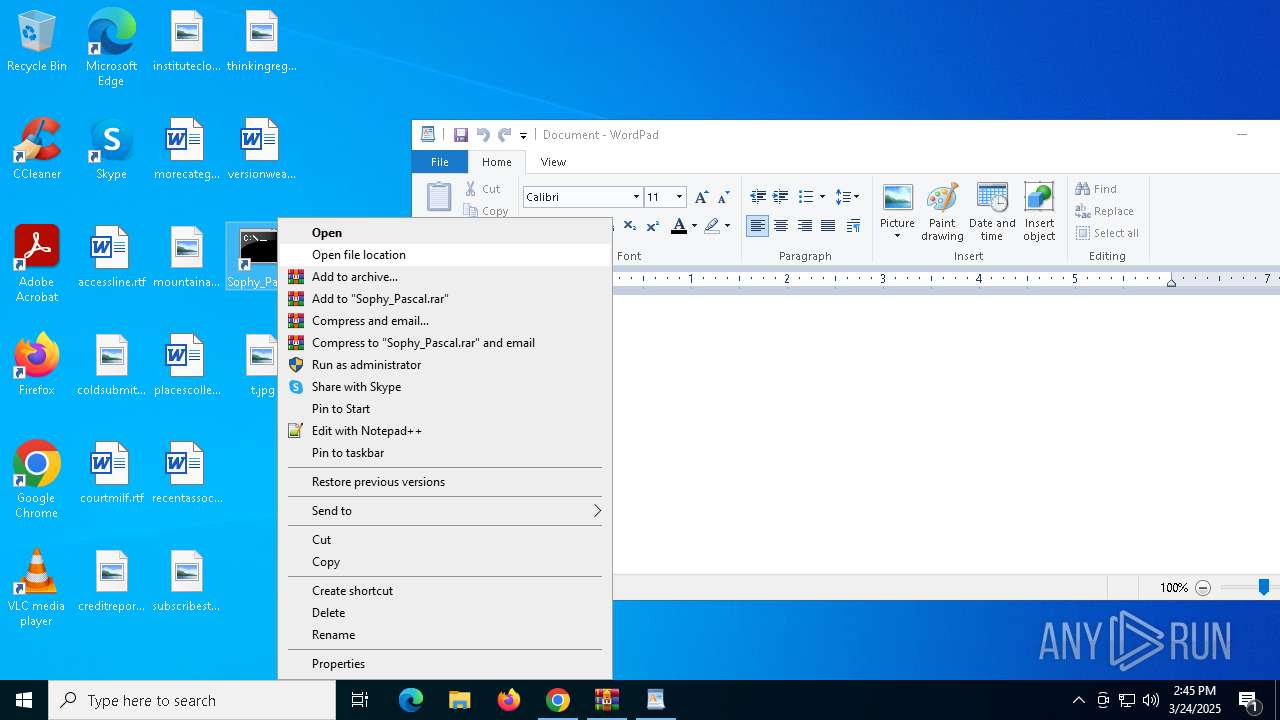The image size is (1280, 720).
Task: Select VLC media player desktop icon
Action: coord(37,589)
